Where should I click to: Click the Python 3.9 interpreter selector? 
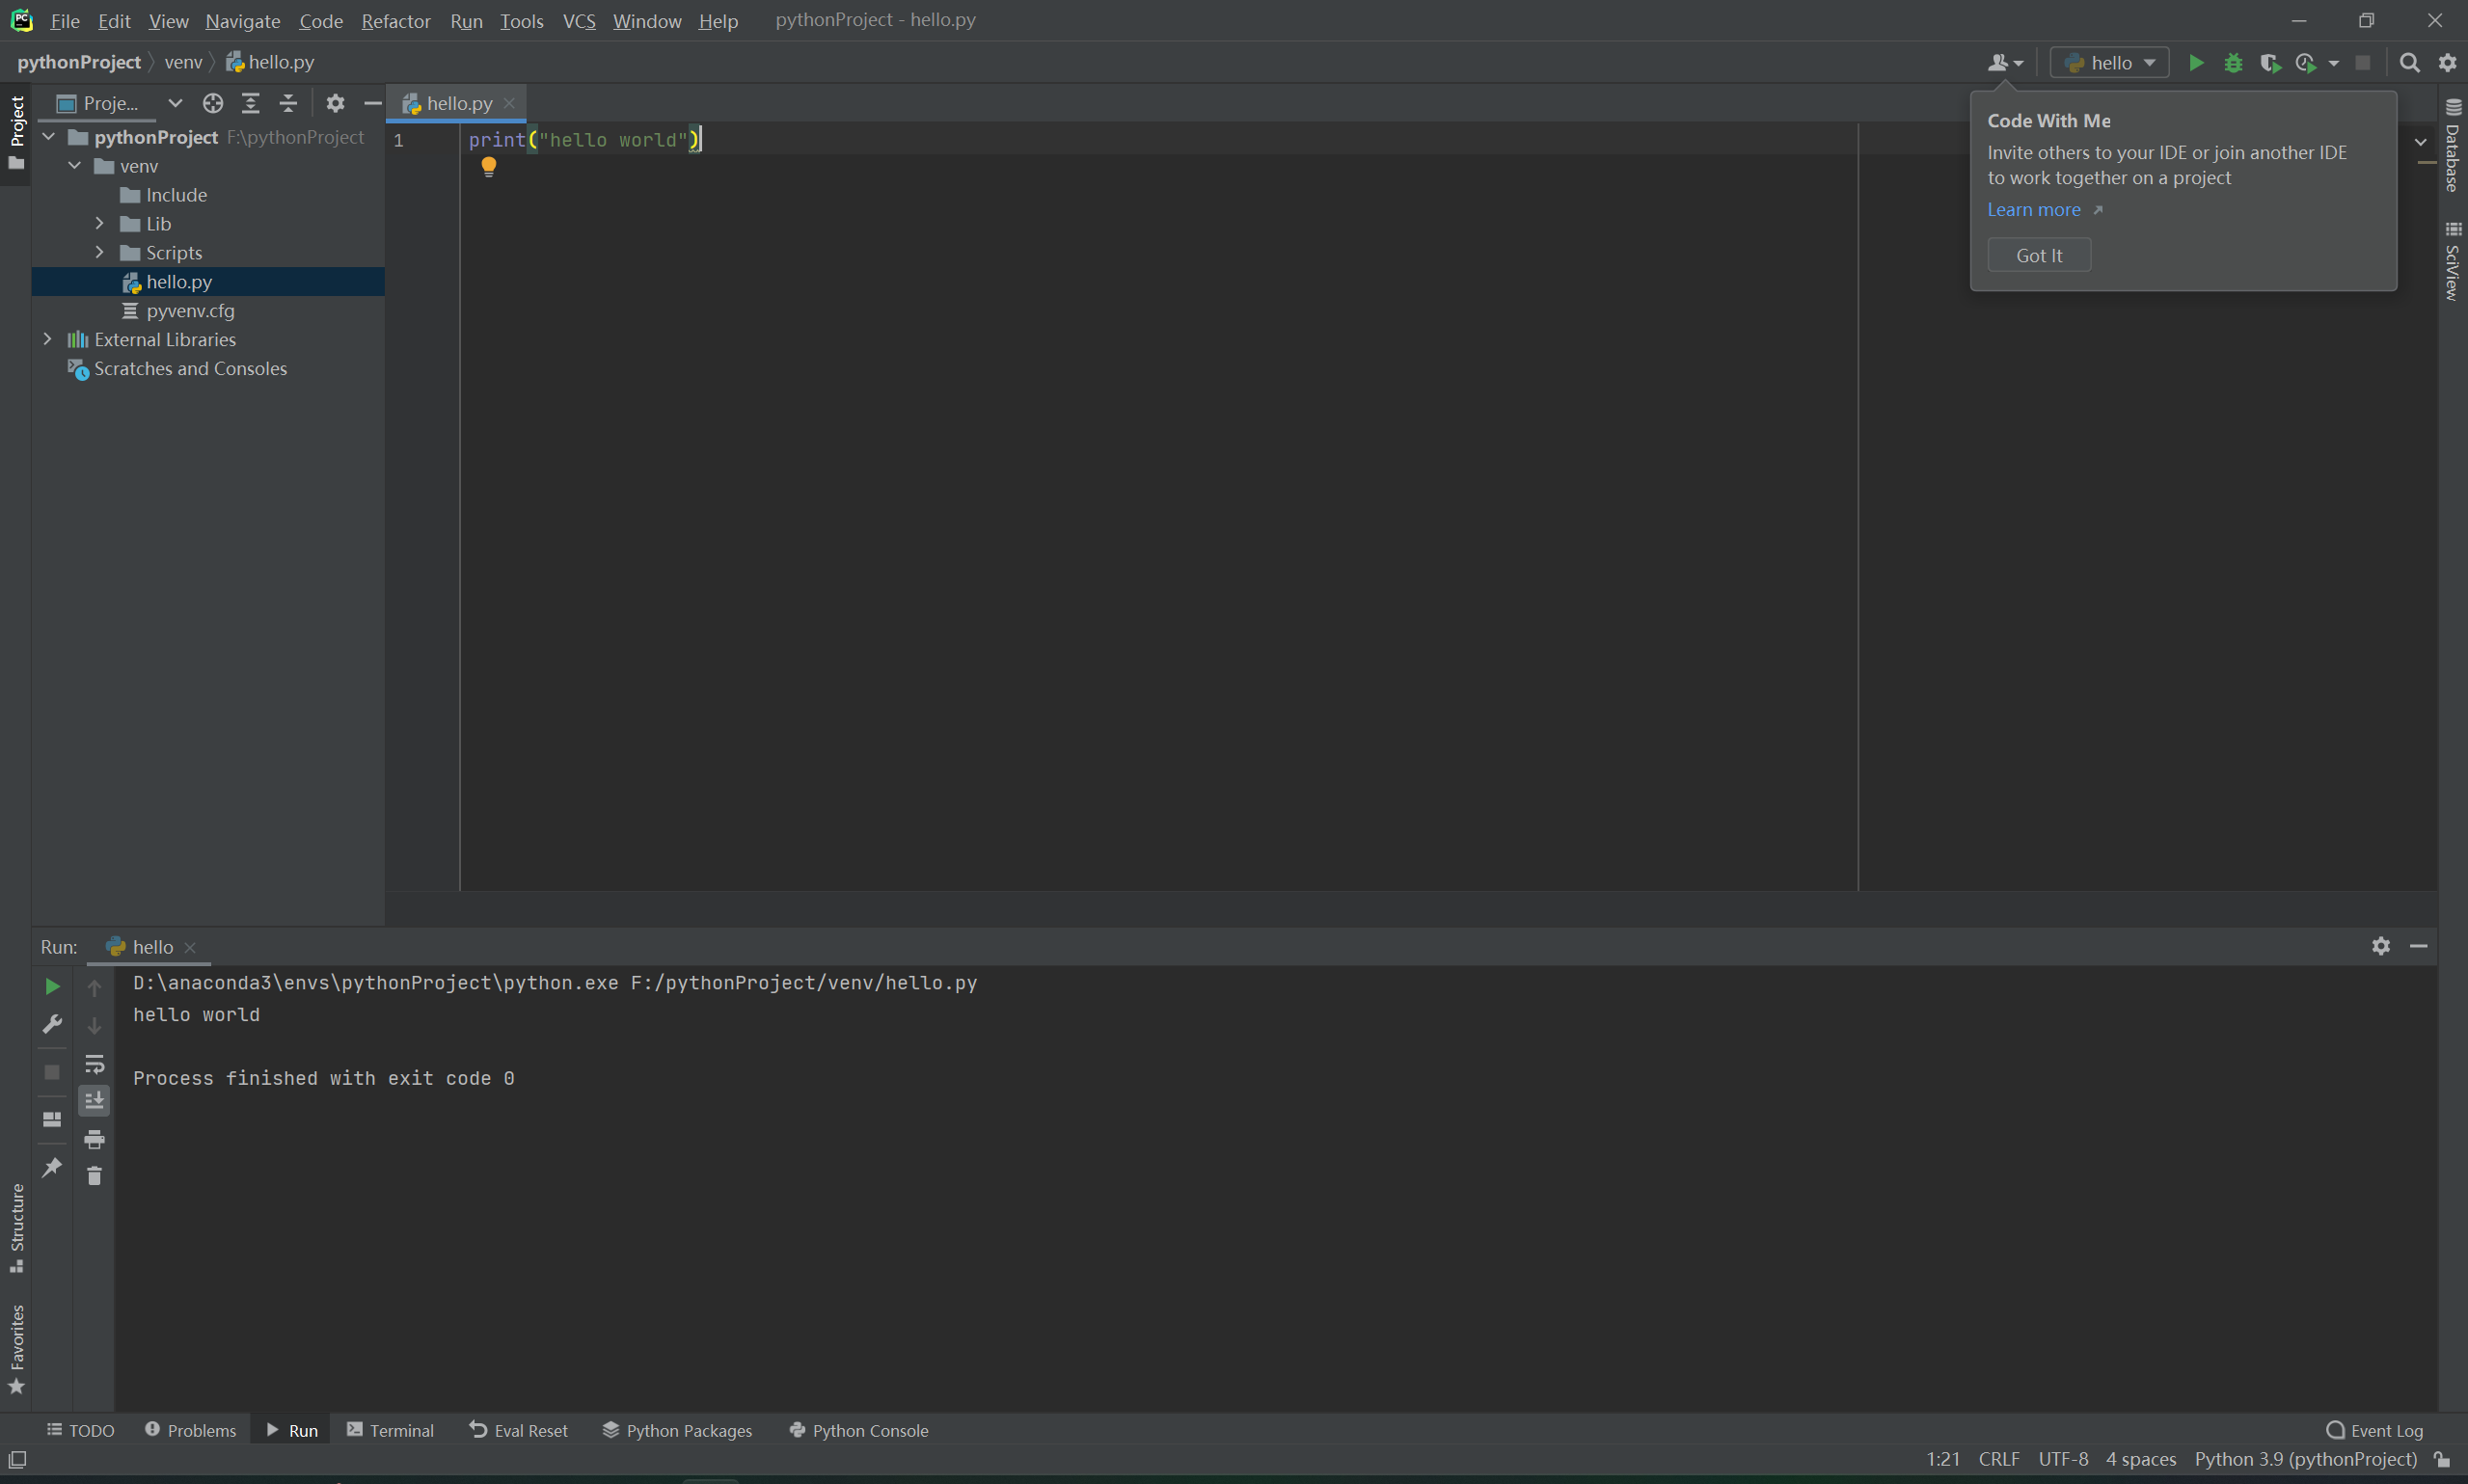click(2304, 1459)
